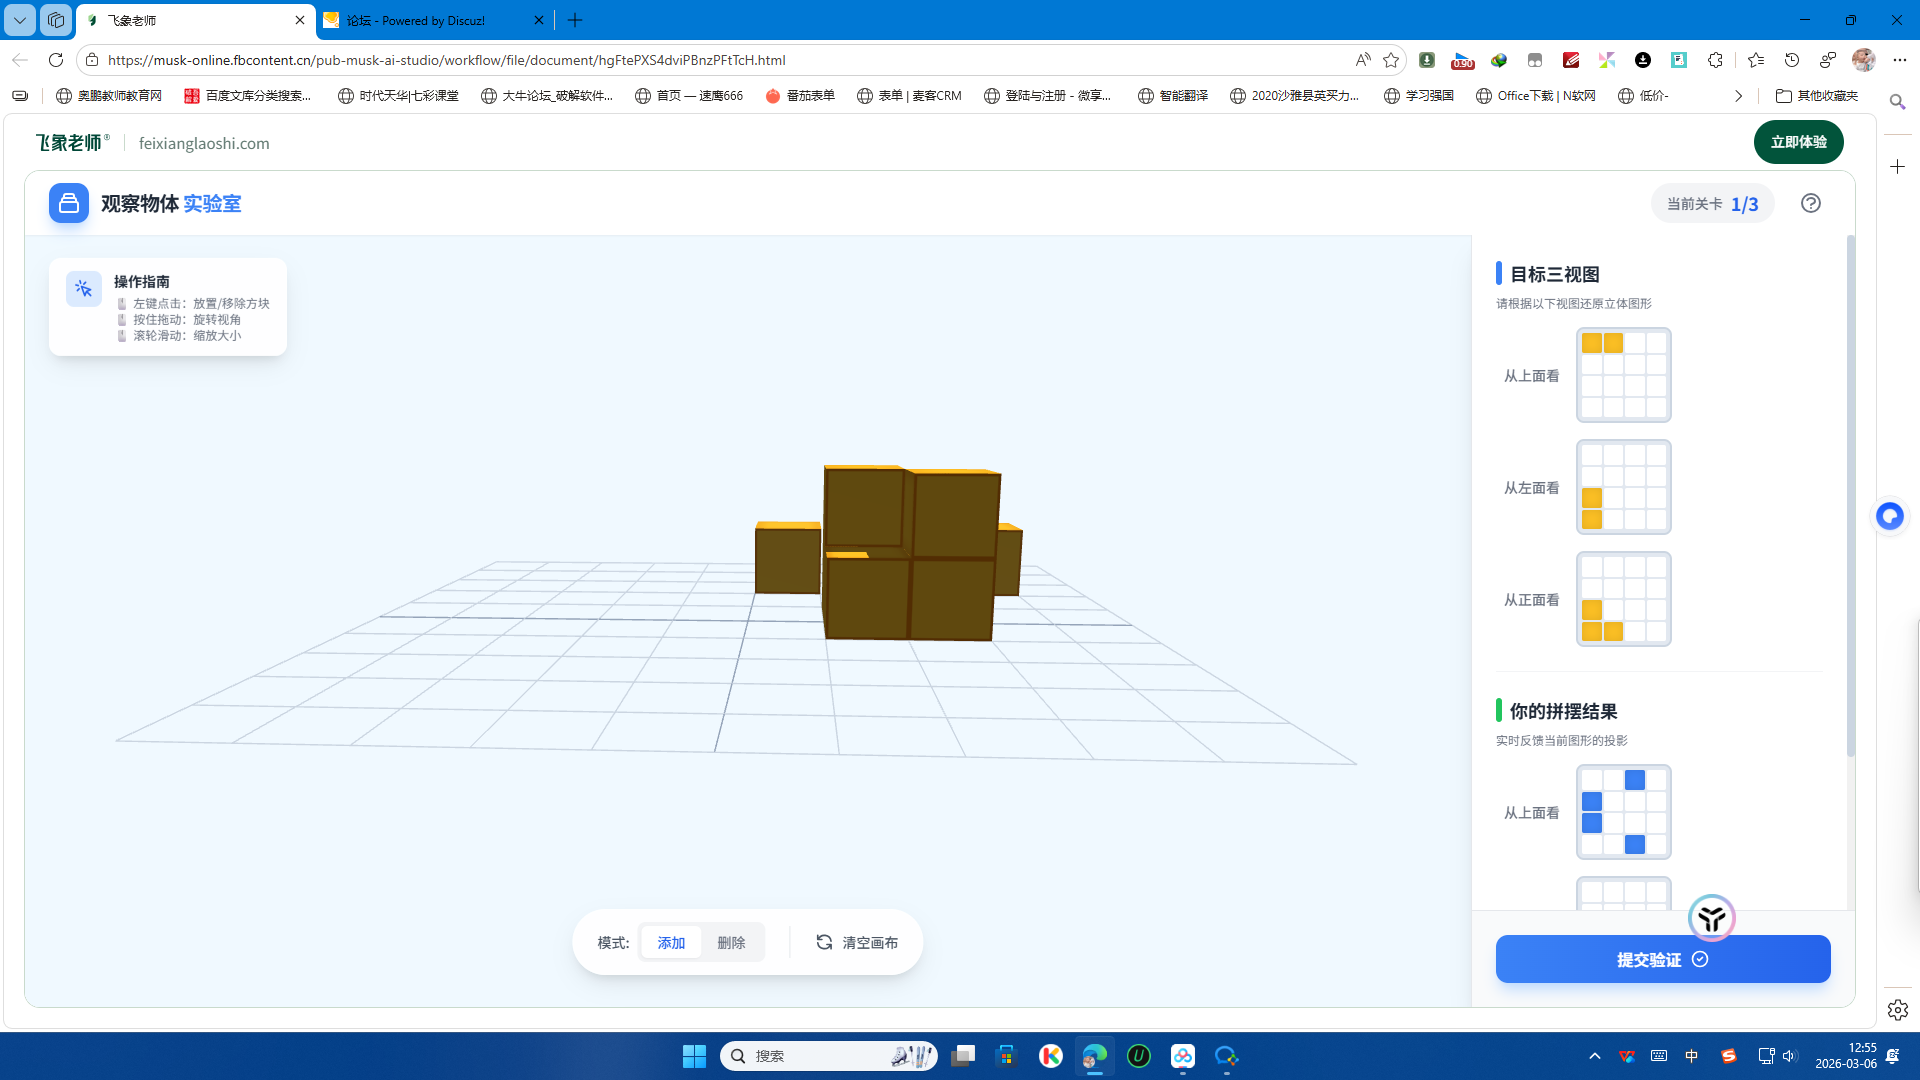The width and height of the screenshot is (1920, 1080).
Task: Open the 百度文库分类搜索 bookmark
Action: [x=248, y=96]
